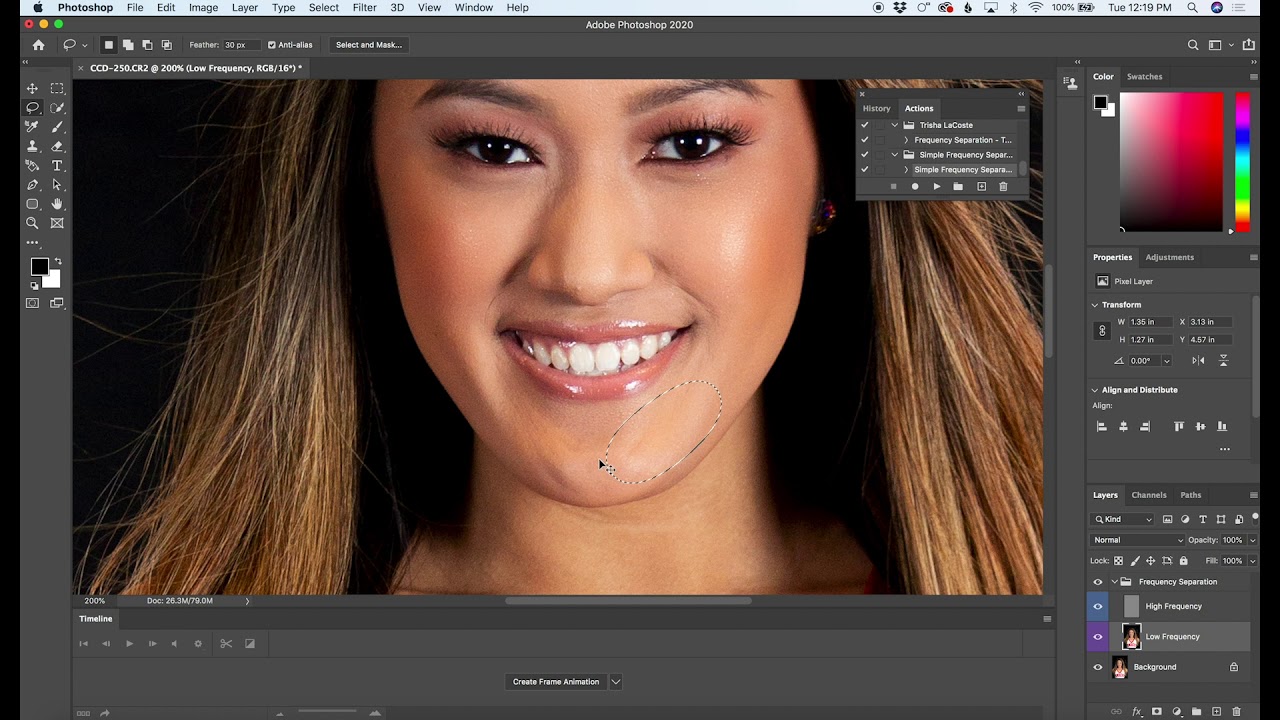The image size is (1280, 720).
Task: Hide the High Frequency layer
Action: pyautogui.click(x=1098, y=606)
